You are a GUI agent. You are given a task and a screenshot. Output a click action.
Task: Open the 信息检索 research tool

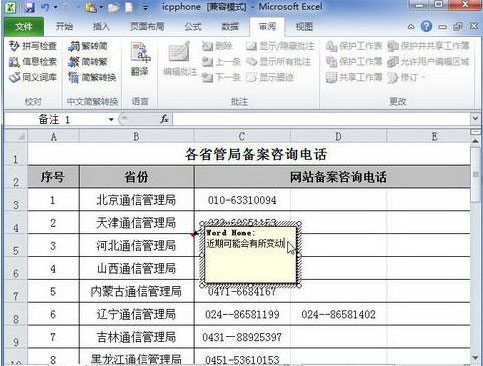point(33,62)
